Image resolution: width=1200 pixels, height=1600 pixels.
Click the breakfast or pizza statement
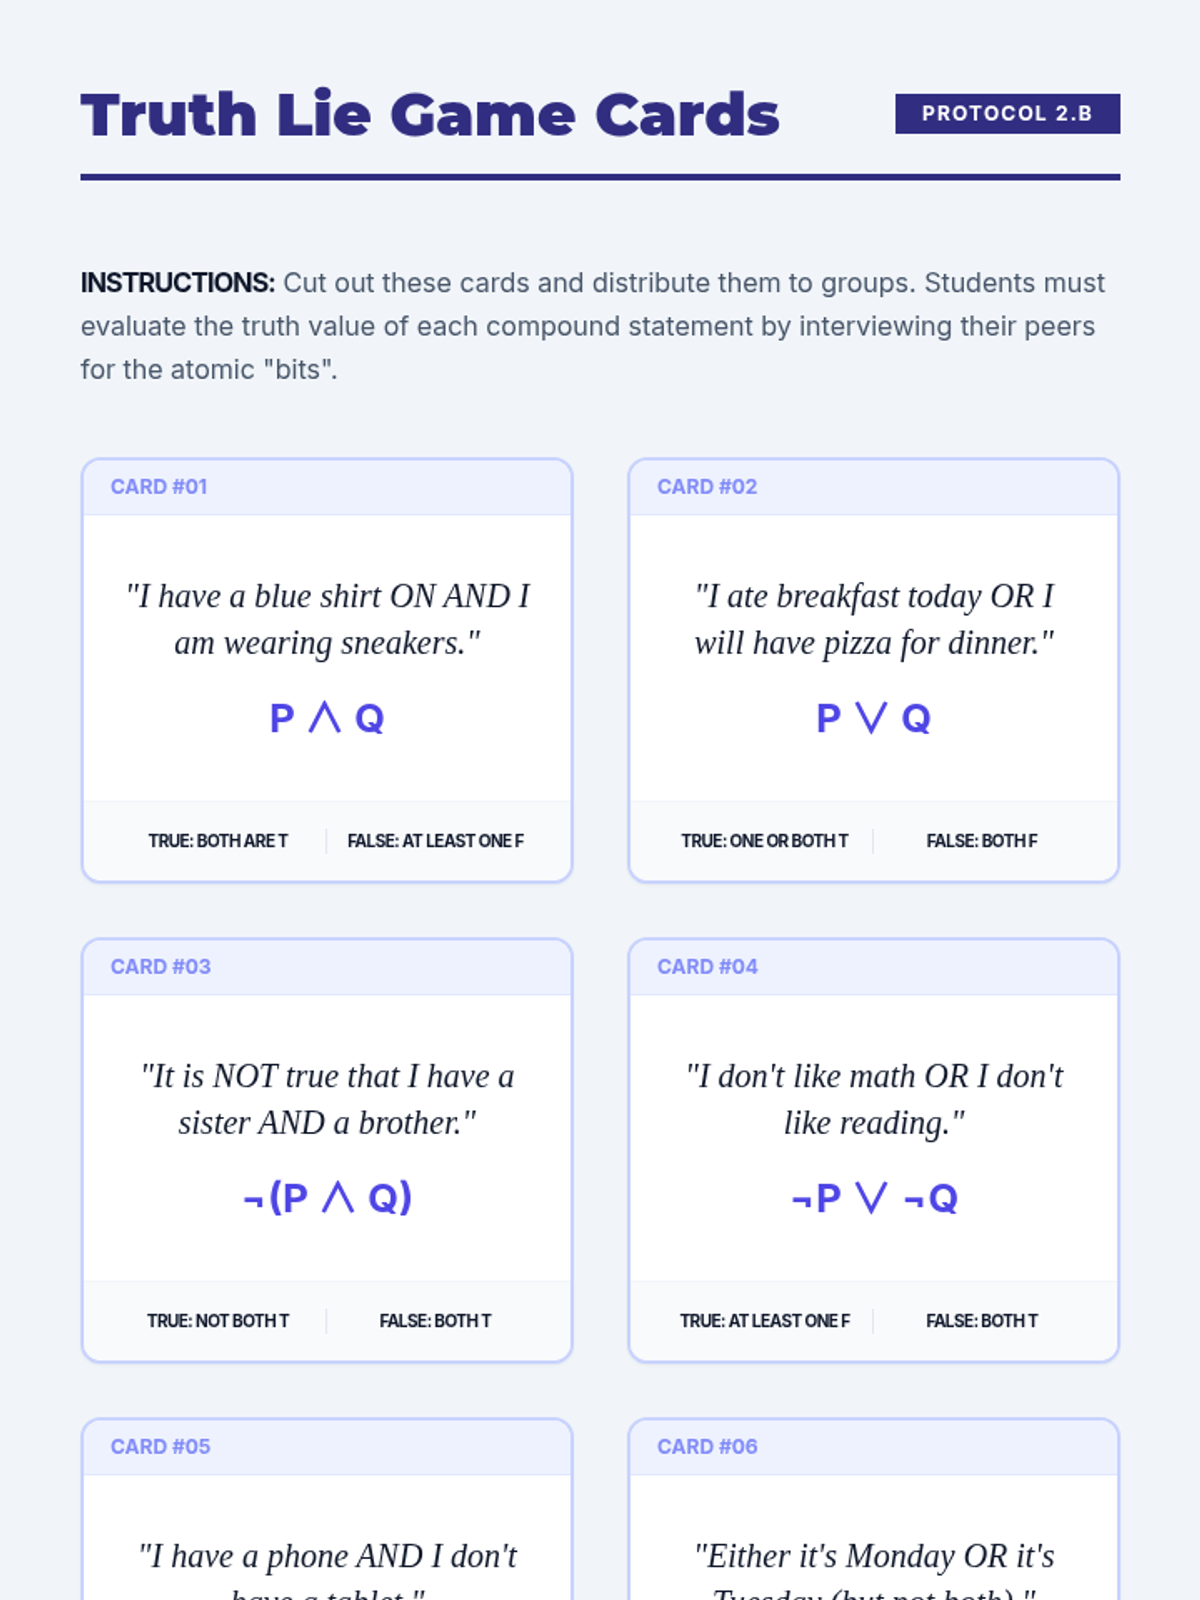pos(873,619)
